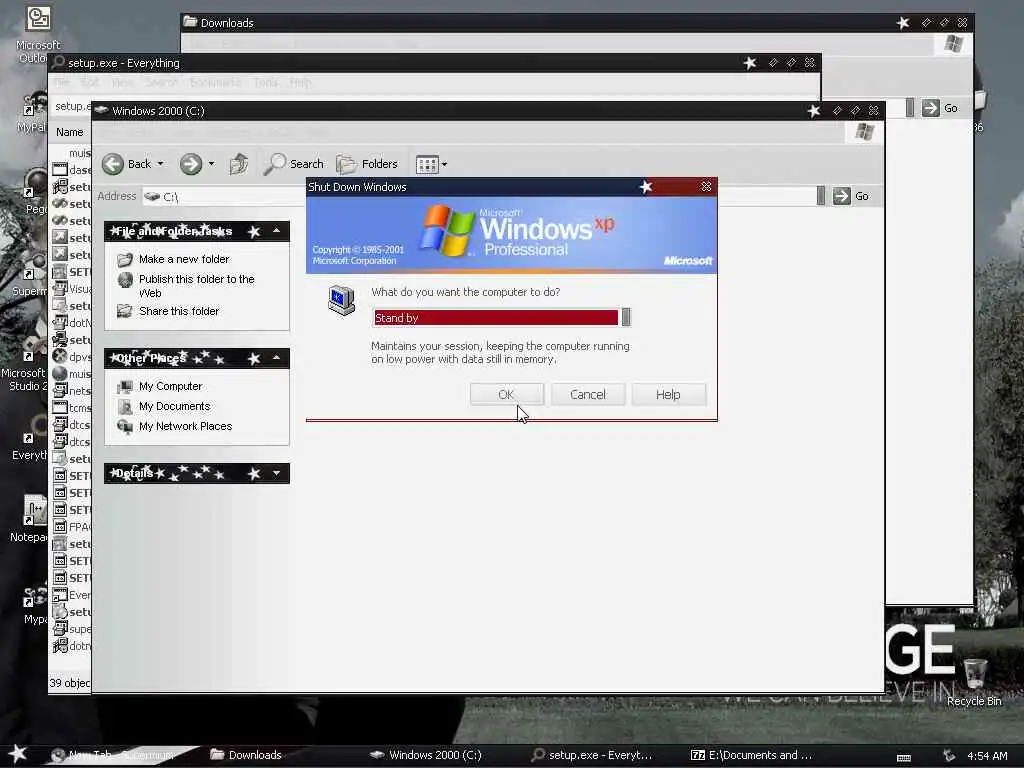Click the 4:54 AM clock in the tray

987,756
